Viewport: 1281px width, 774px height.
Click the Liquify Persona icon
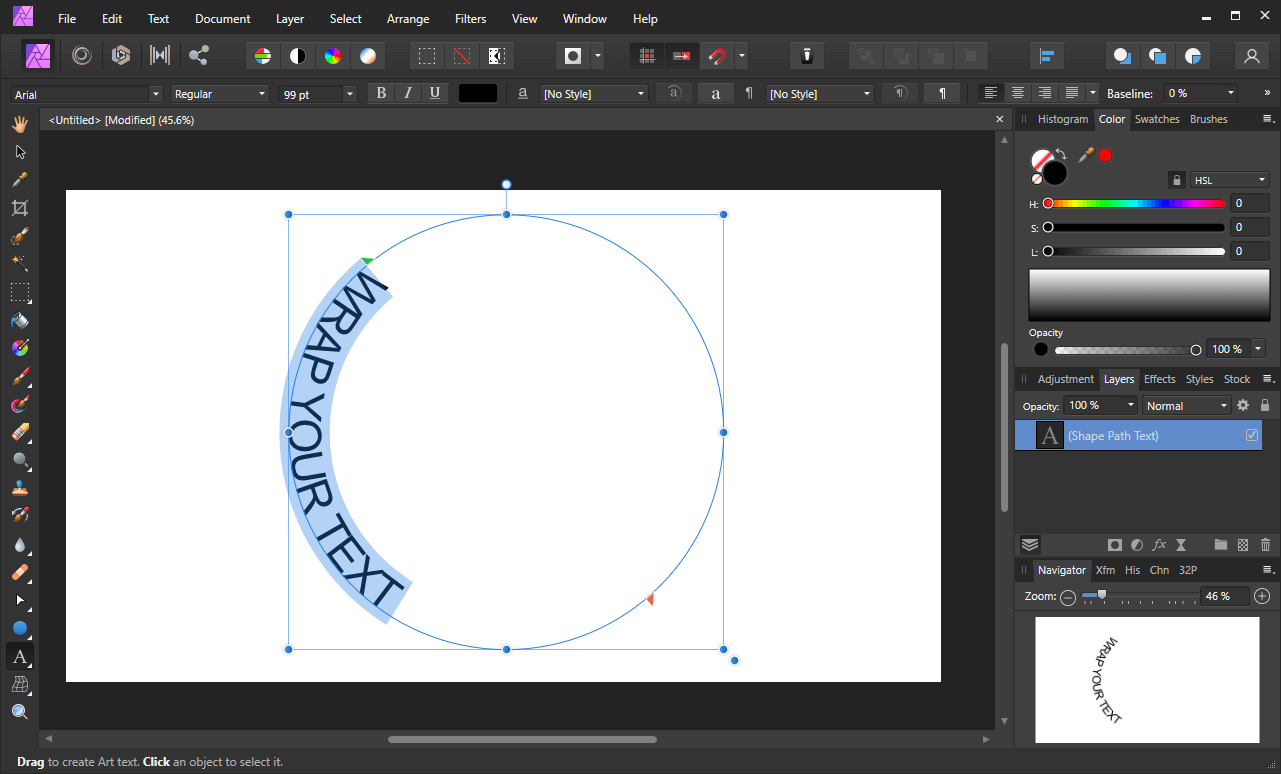tap(82, 56)
